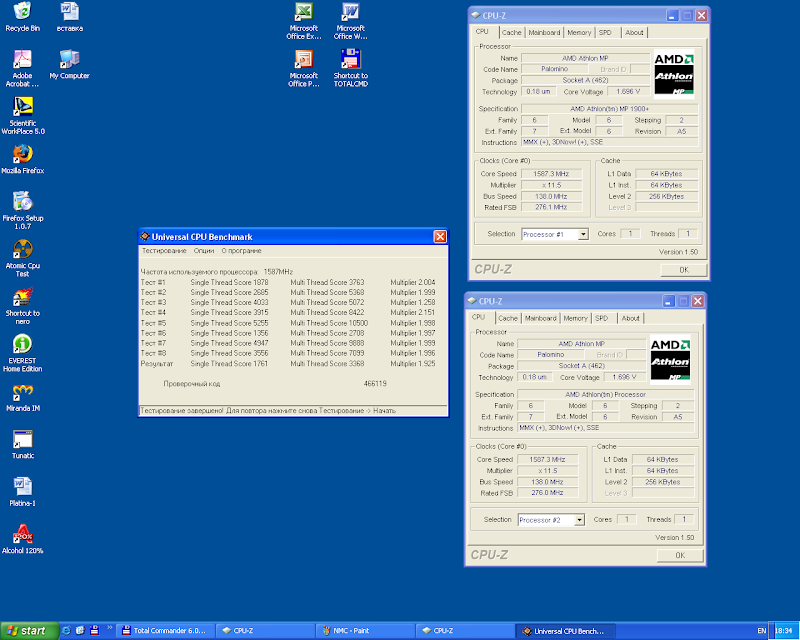Viewport: 800px width, 640px height.
Task: Click the Total Commander floppy icon in Quick Launch
Action: (94, 630)
